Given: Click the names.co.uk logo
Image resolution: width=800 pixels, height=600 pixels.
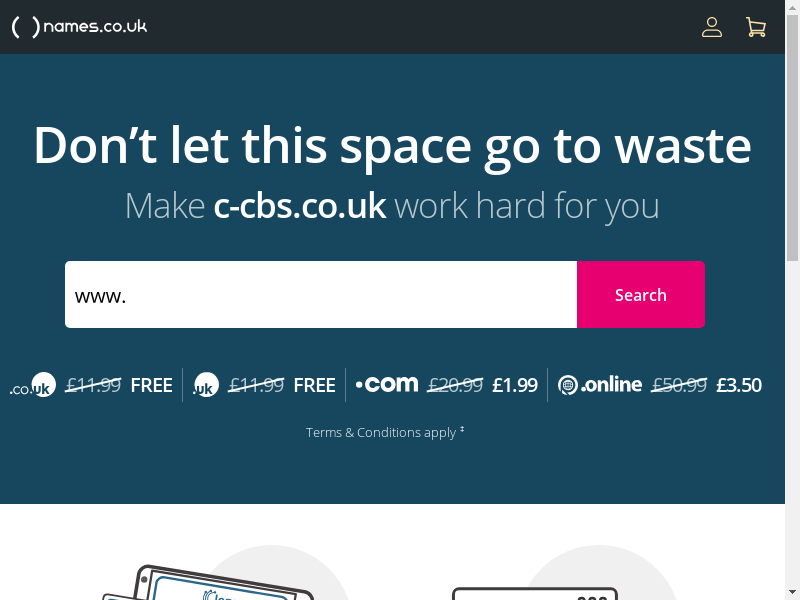Looking at the screenshot, I should (79, 27).
